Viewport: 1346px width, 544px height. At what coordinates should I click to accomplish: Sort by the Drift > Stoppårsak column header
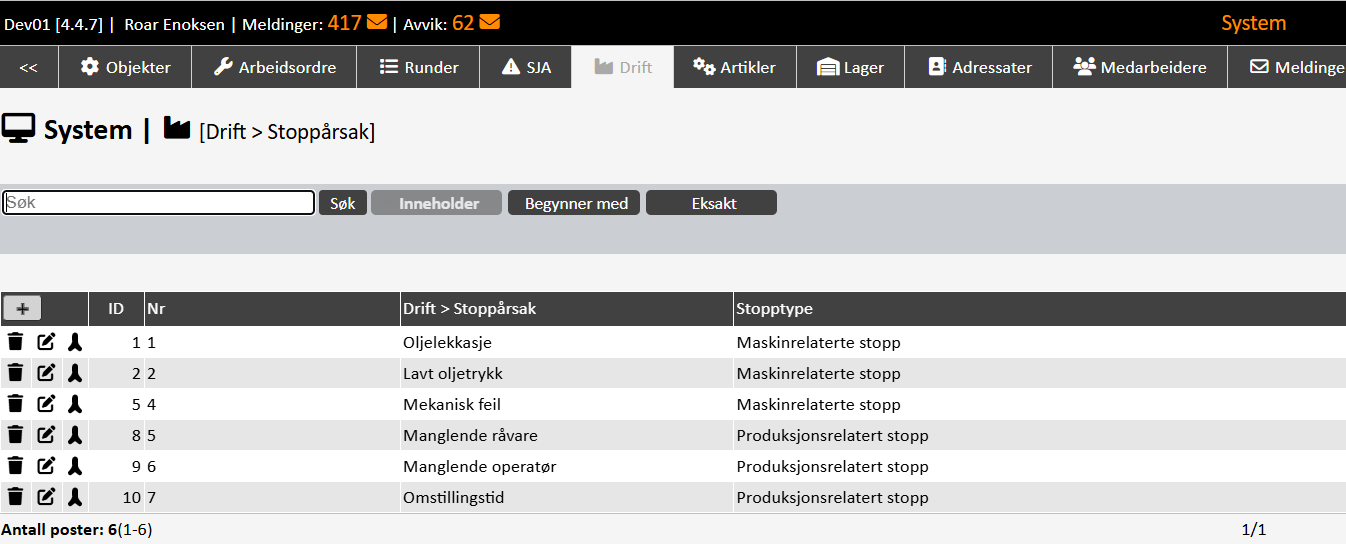(x=469, y=308)
